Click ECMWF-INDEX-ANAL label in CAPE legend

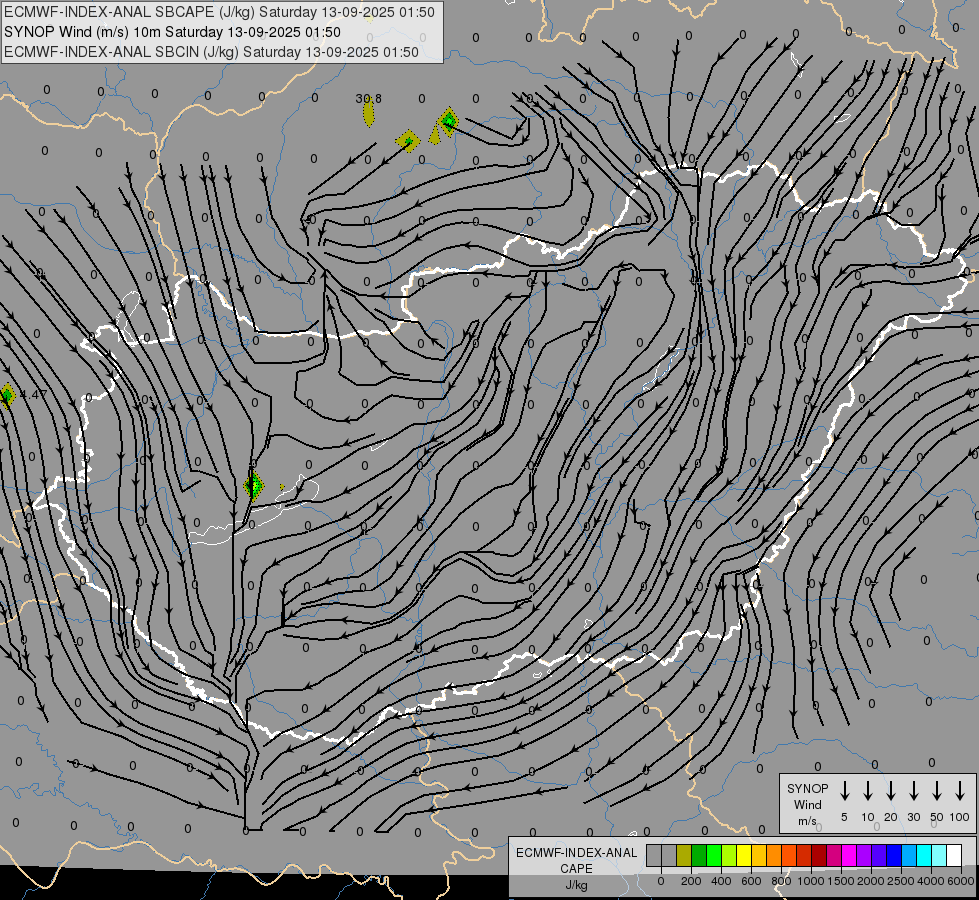576,853
